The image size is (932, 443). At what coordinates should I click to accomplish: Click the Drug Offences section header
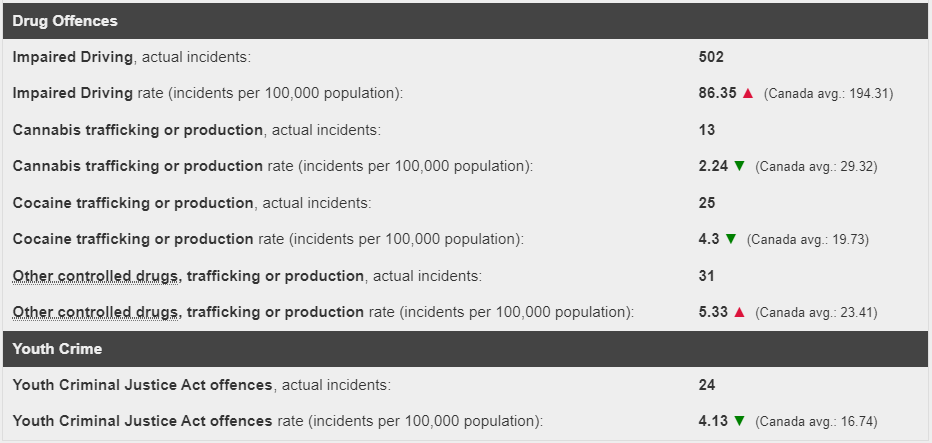465,21
